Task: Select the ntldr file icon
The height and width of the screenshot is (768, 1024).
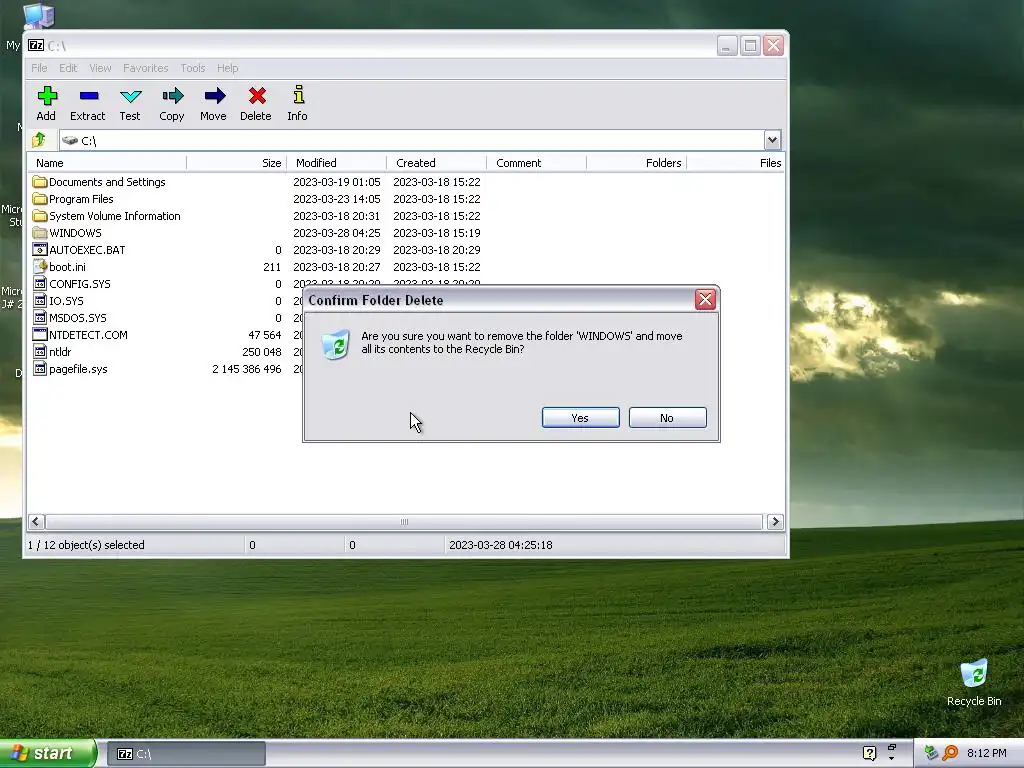Action: (x=40, y=351)
